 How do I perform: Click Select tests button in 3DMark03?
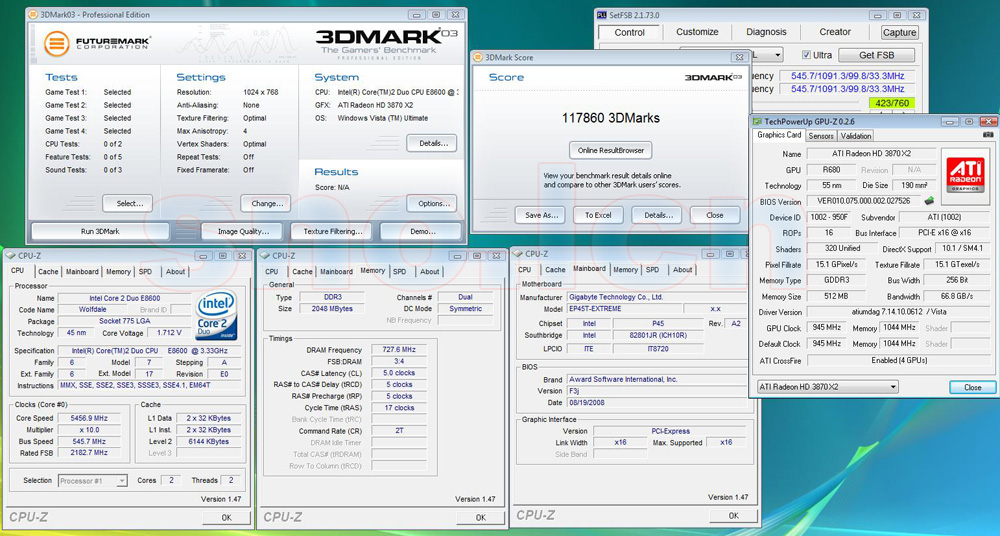pos(128,204)
